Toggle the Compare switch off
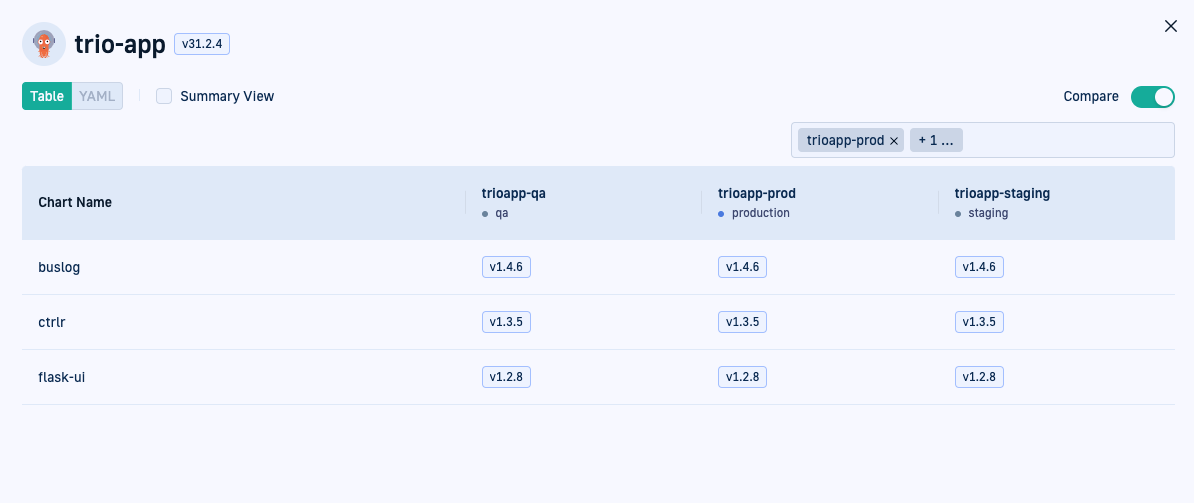Screen dimensions: 1194x503 [1153, 97]
